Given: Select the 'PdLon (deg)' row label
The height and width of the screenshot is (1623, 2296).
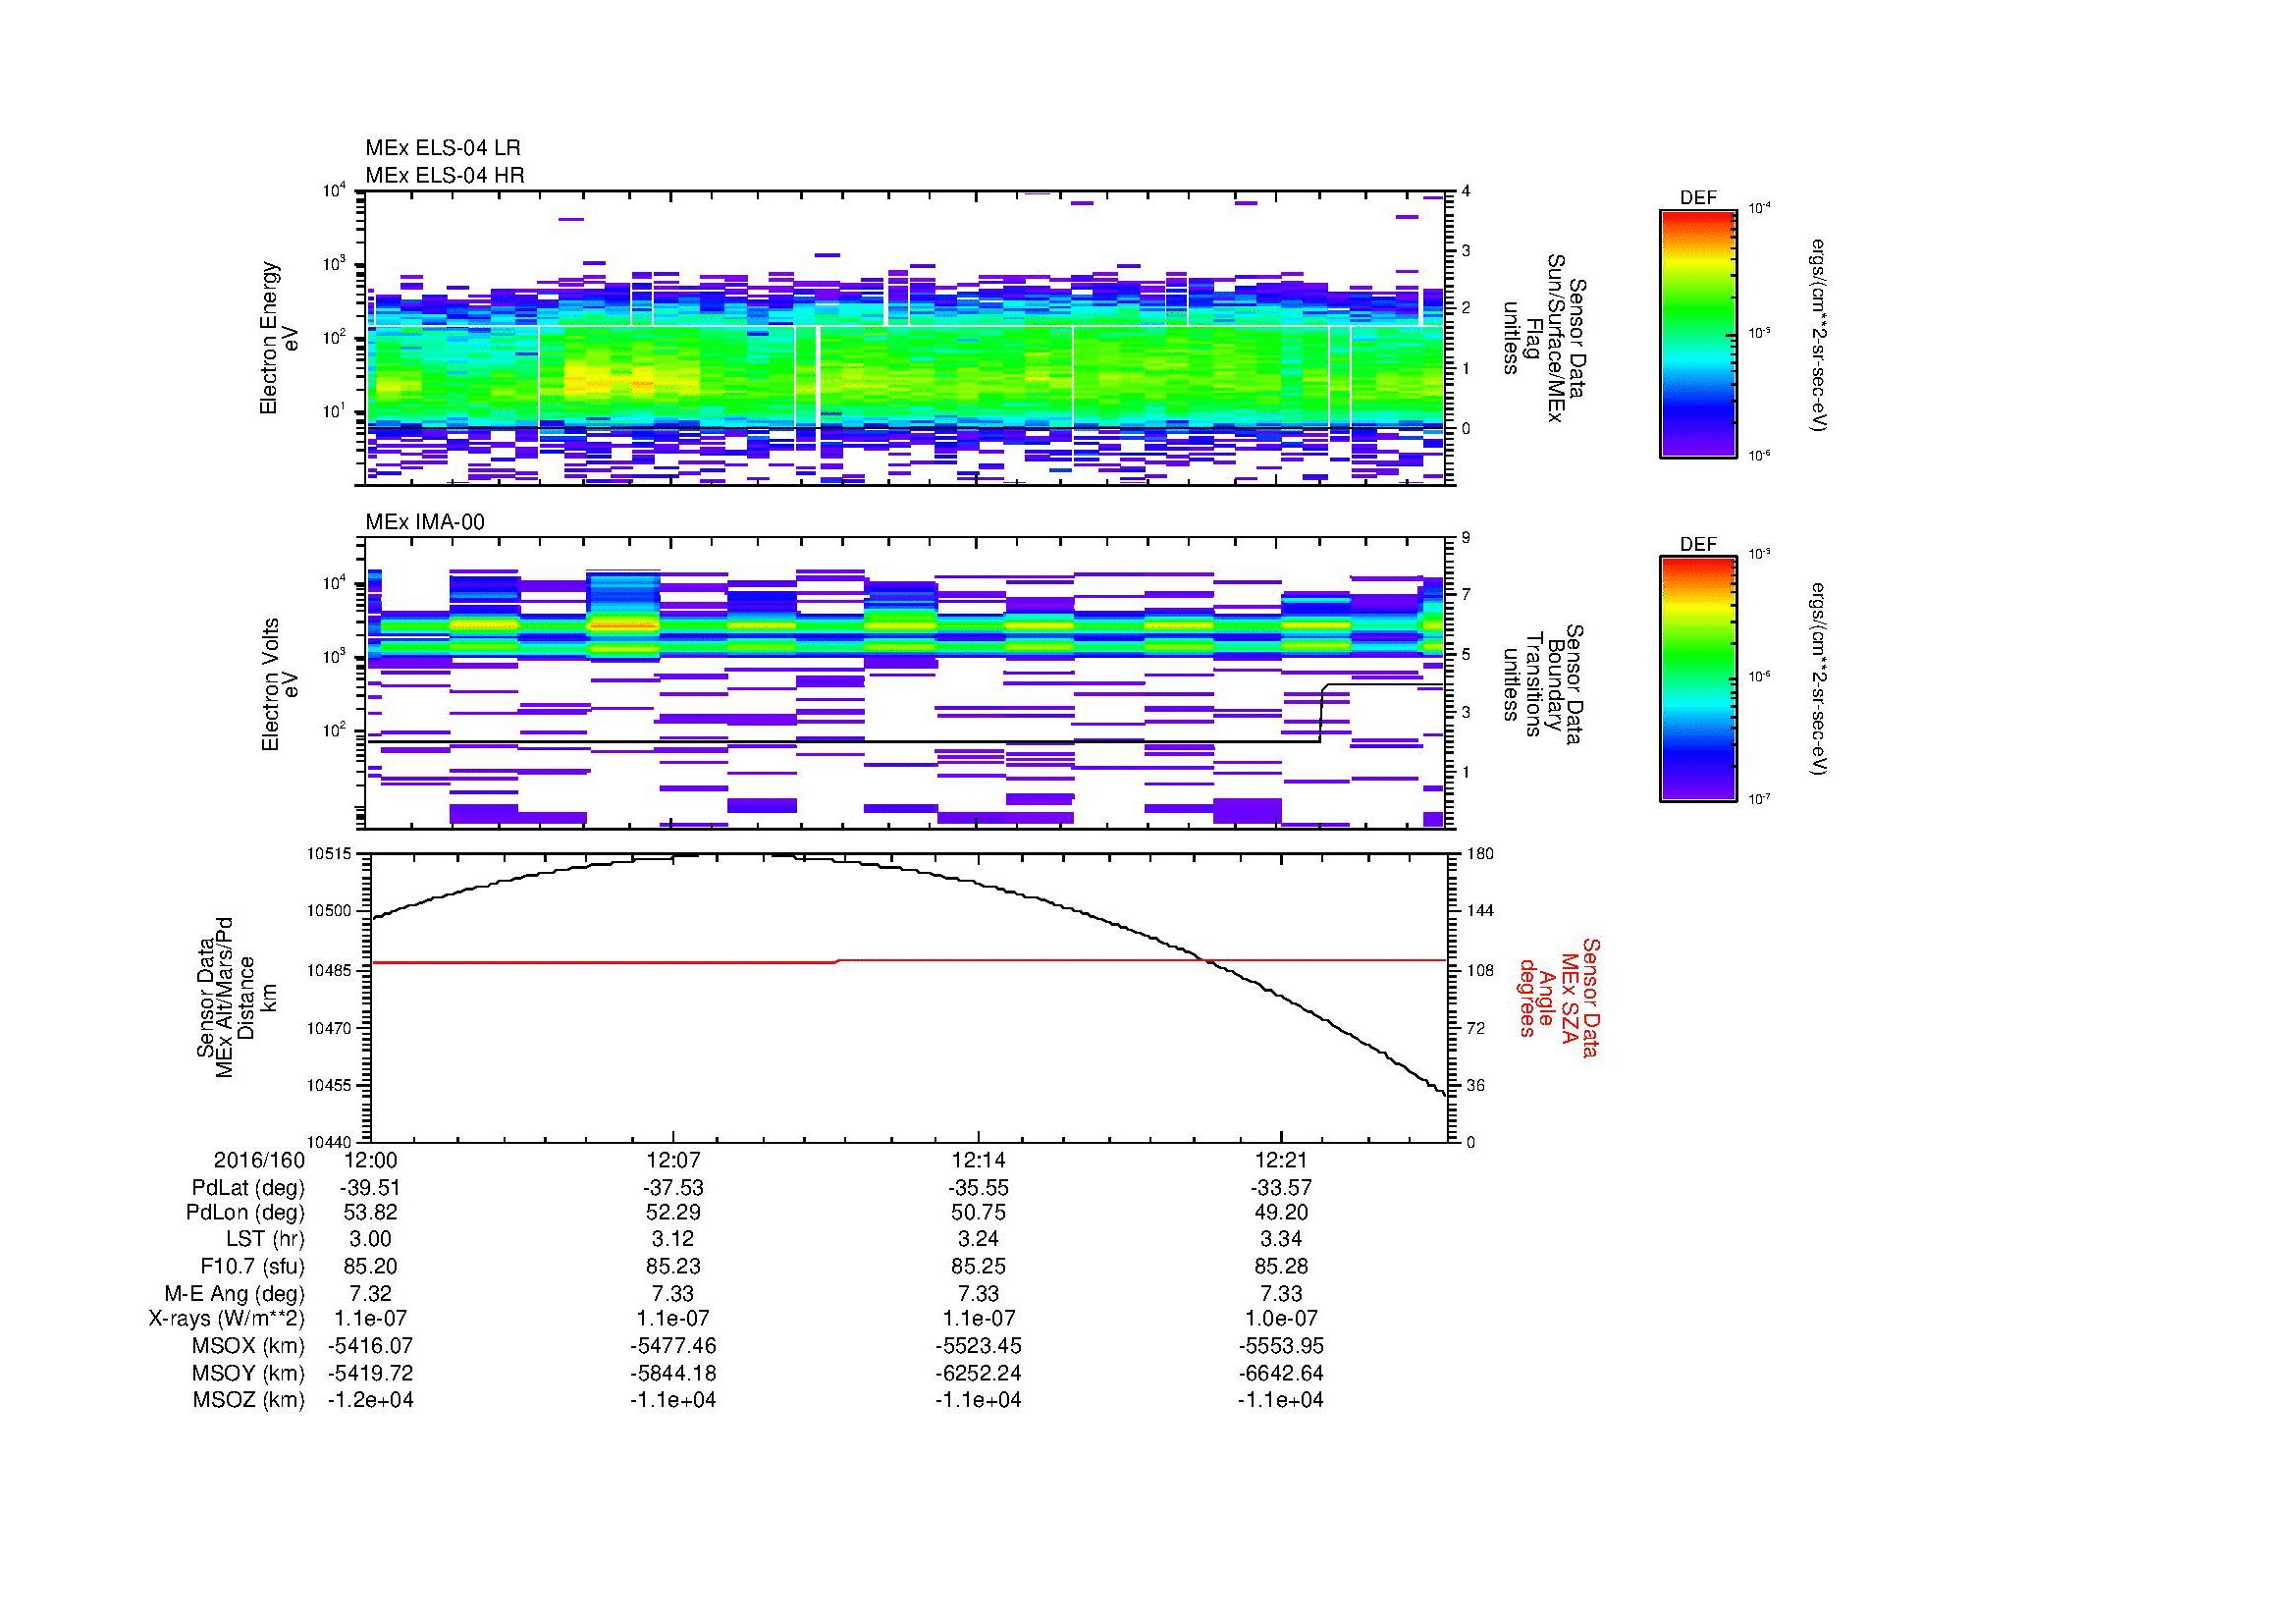Looking at the screenshot, I should [x=245, y=1213].
